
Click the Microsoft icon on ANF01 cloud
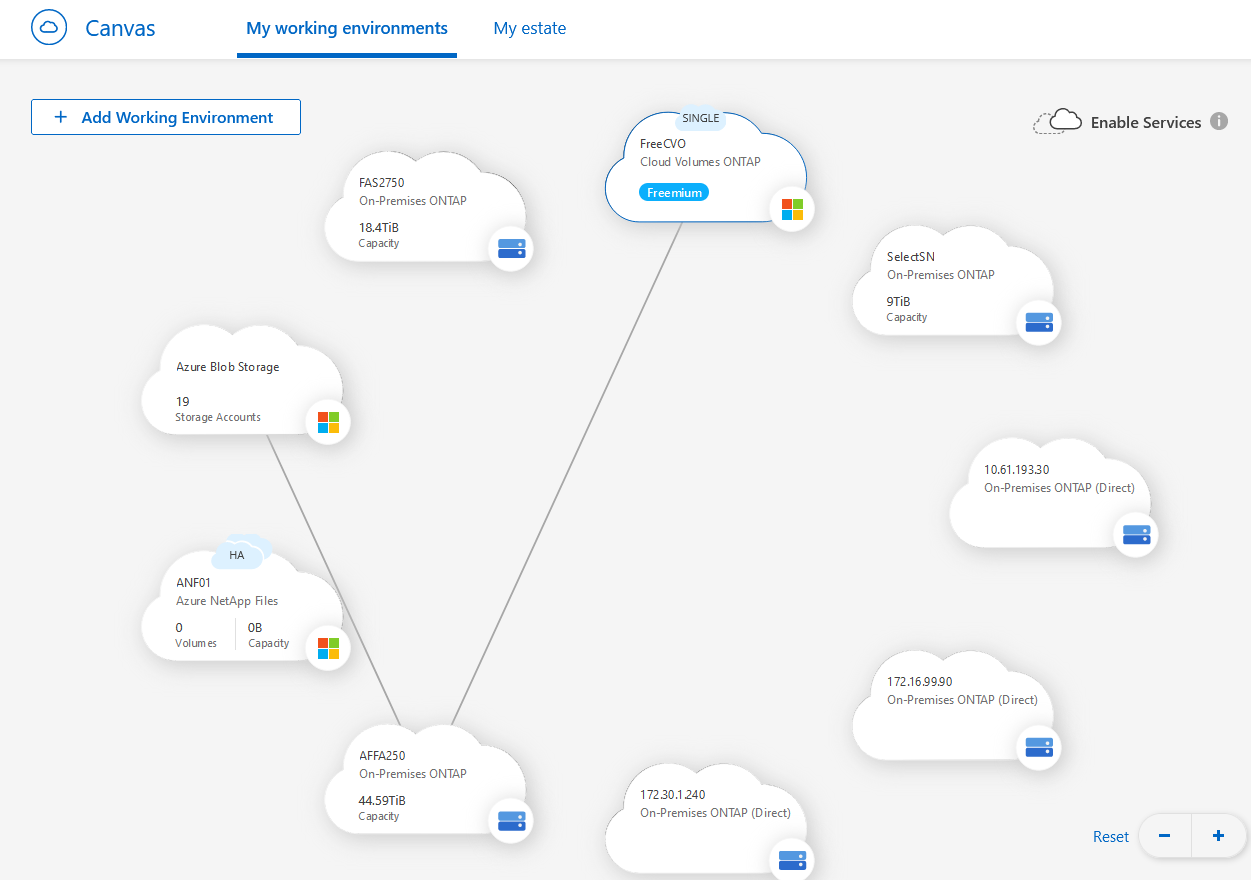328,648
